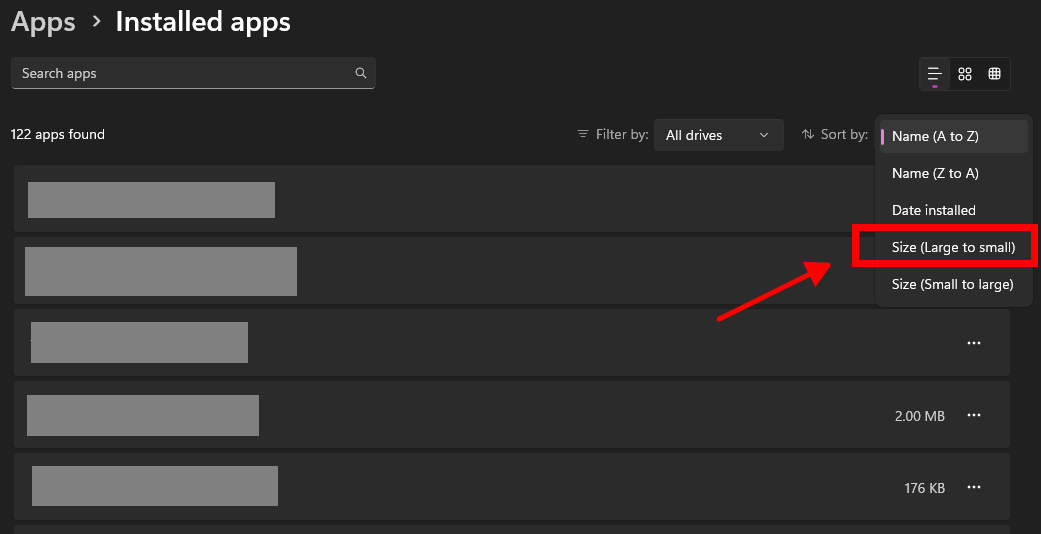Image resolution: width=1041 pixels, height=534 pixels.
Task: Choose Name (Z to A) sort option
Action: coord(935,173)
